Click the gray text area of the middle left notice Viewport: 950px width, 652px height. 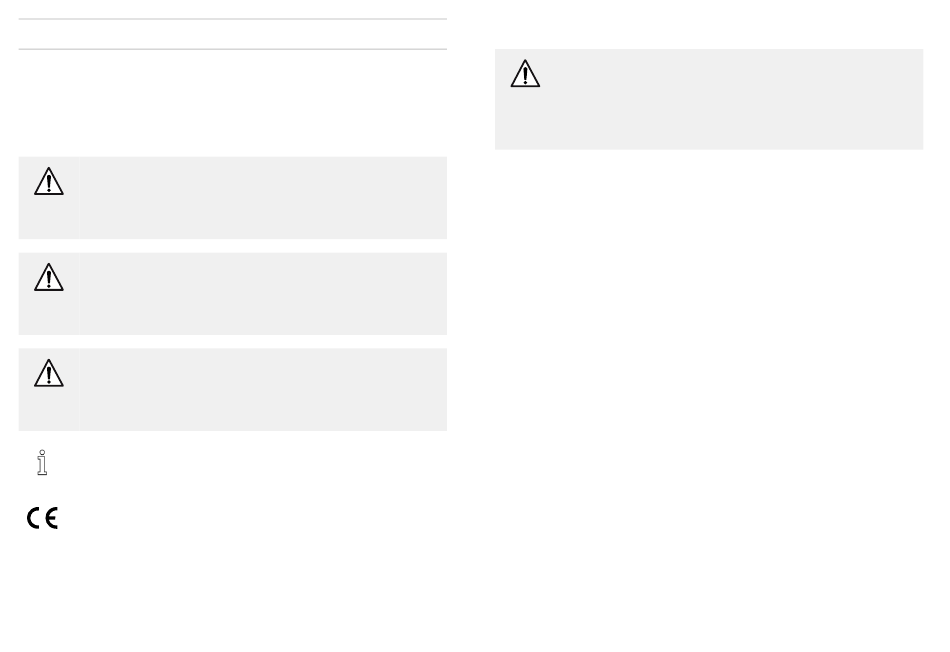pyautogui.click(x=263, y=294)
